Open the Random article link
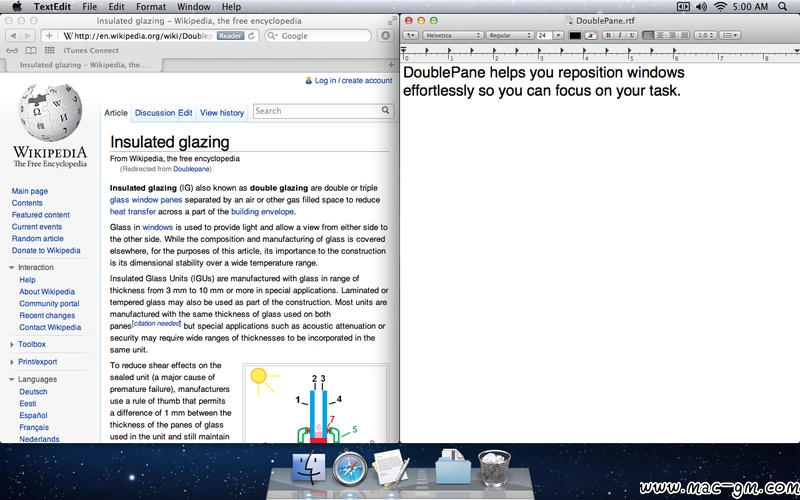Viewport: 800px width, 500px height. click(38, 239)
